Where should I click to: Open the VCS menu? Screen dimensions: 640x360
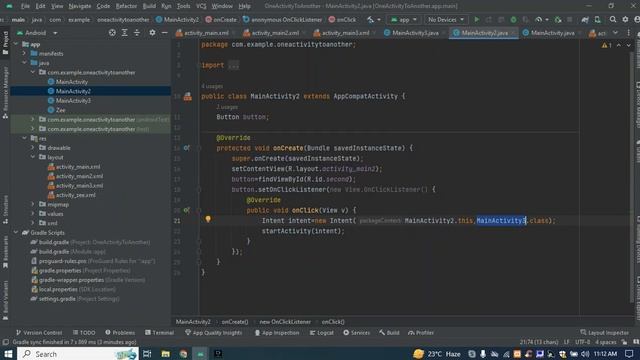point(201,6)
